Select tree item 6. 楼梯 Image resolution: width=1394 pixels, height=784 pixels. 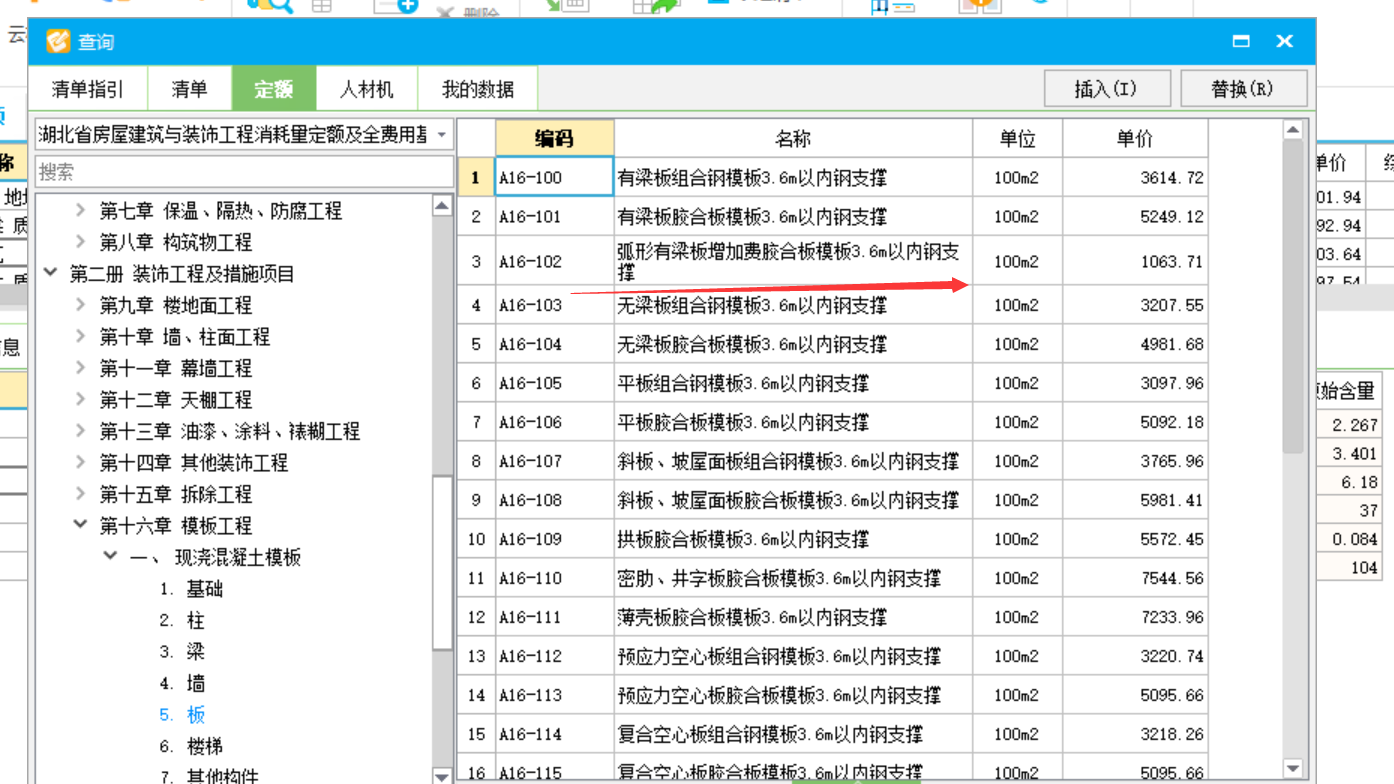click(191, 747)
